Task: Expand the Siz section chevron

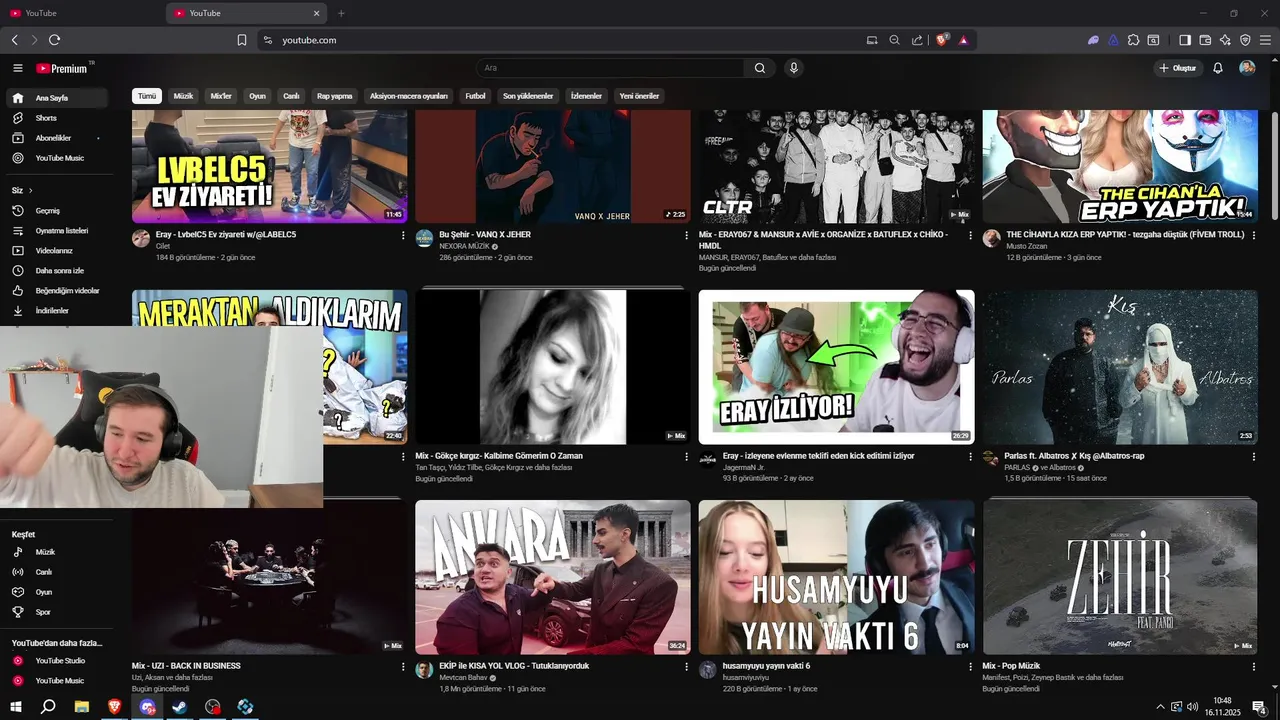Action: pyautogui.click(x=30, y=190)
